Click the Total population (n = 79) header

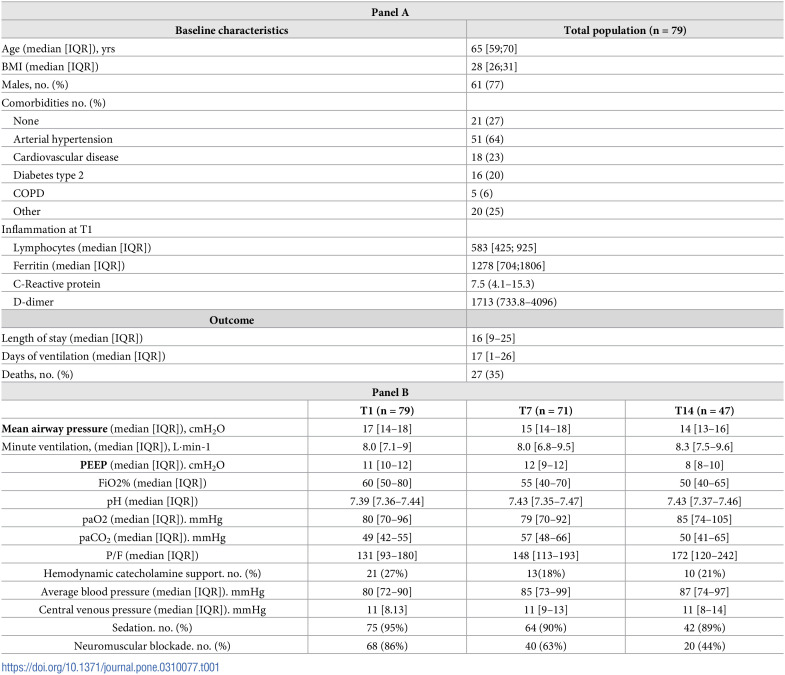click(x=625, y=30)
